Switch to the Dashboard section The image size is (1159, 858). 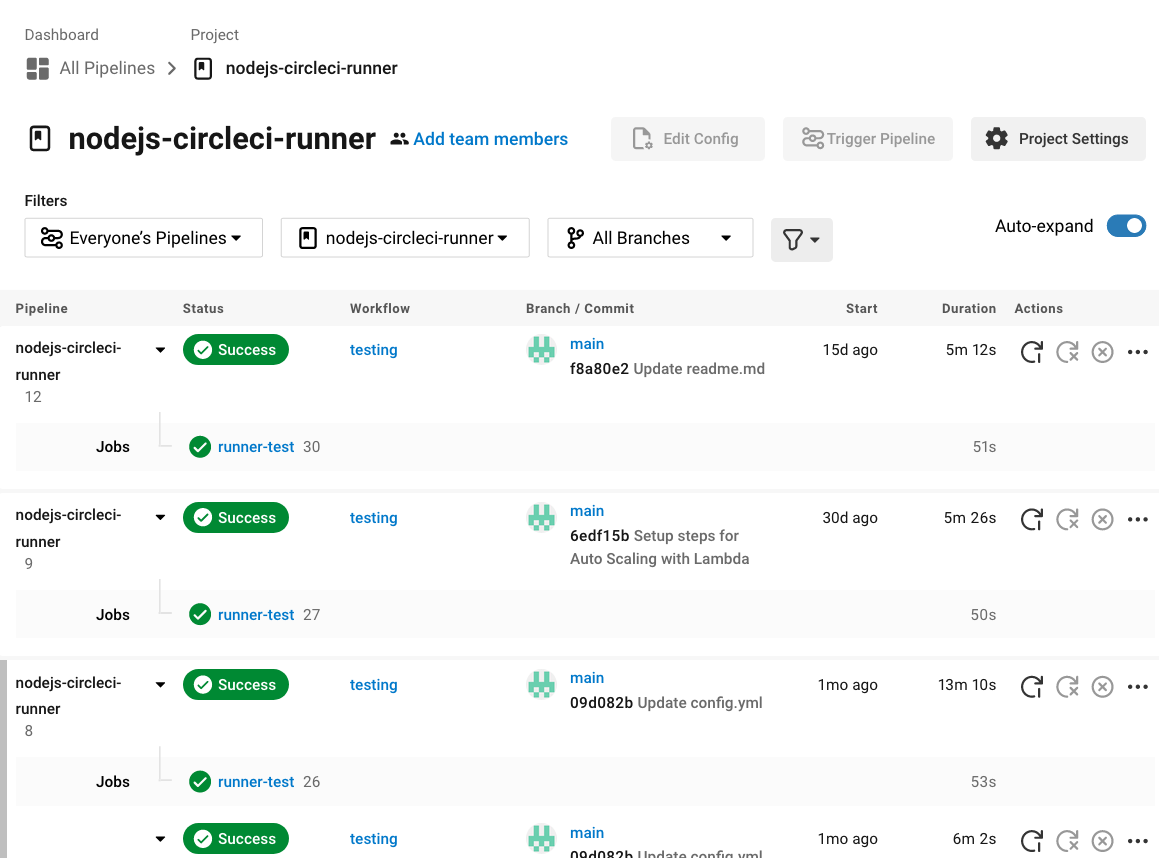click(61, 34)
